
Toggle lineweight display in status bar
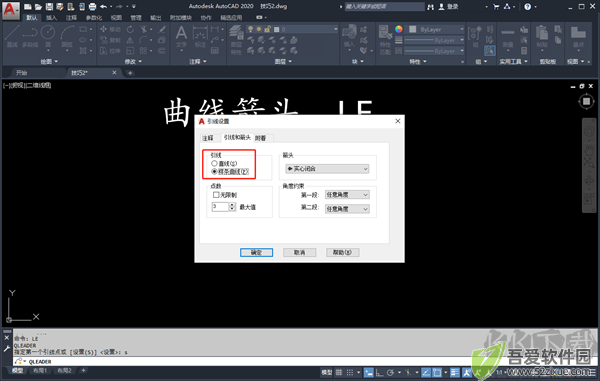coord(455,372)
